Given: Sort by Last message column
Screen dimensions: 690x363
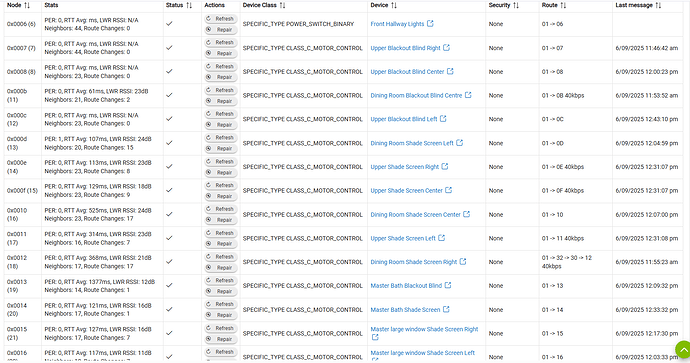Looking at the screenshot, I should [x=638, y=5].
